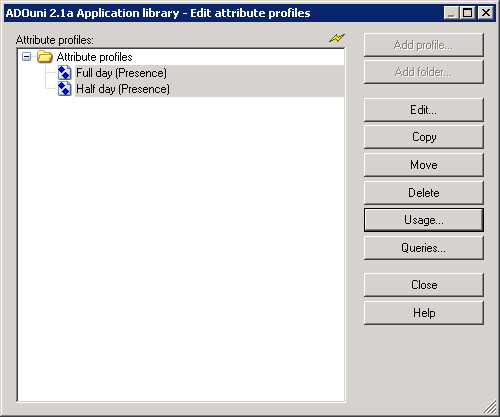
Task: Select the Full day (Presence) profile
Action: (121, 73)
